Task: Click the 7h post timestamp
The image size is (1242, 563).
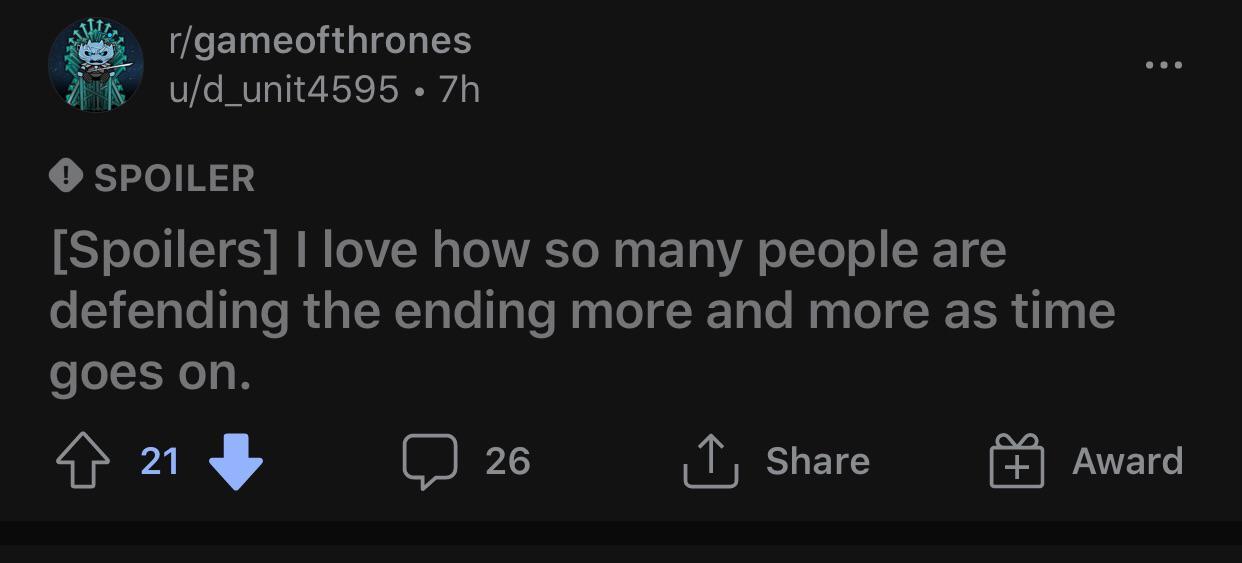Action: click(x=459, y=91)
